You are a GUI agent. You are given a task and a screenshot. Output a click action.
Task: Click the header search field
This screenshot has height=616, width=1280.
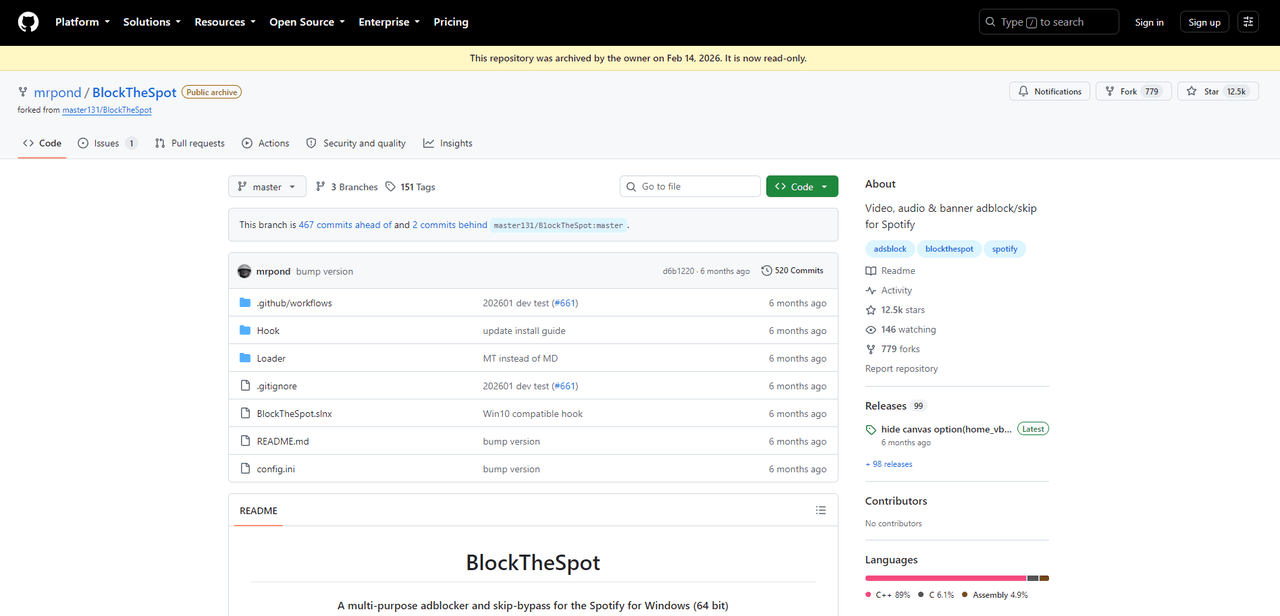(1049, 22)
